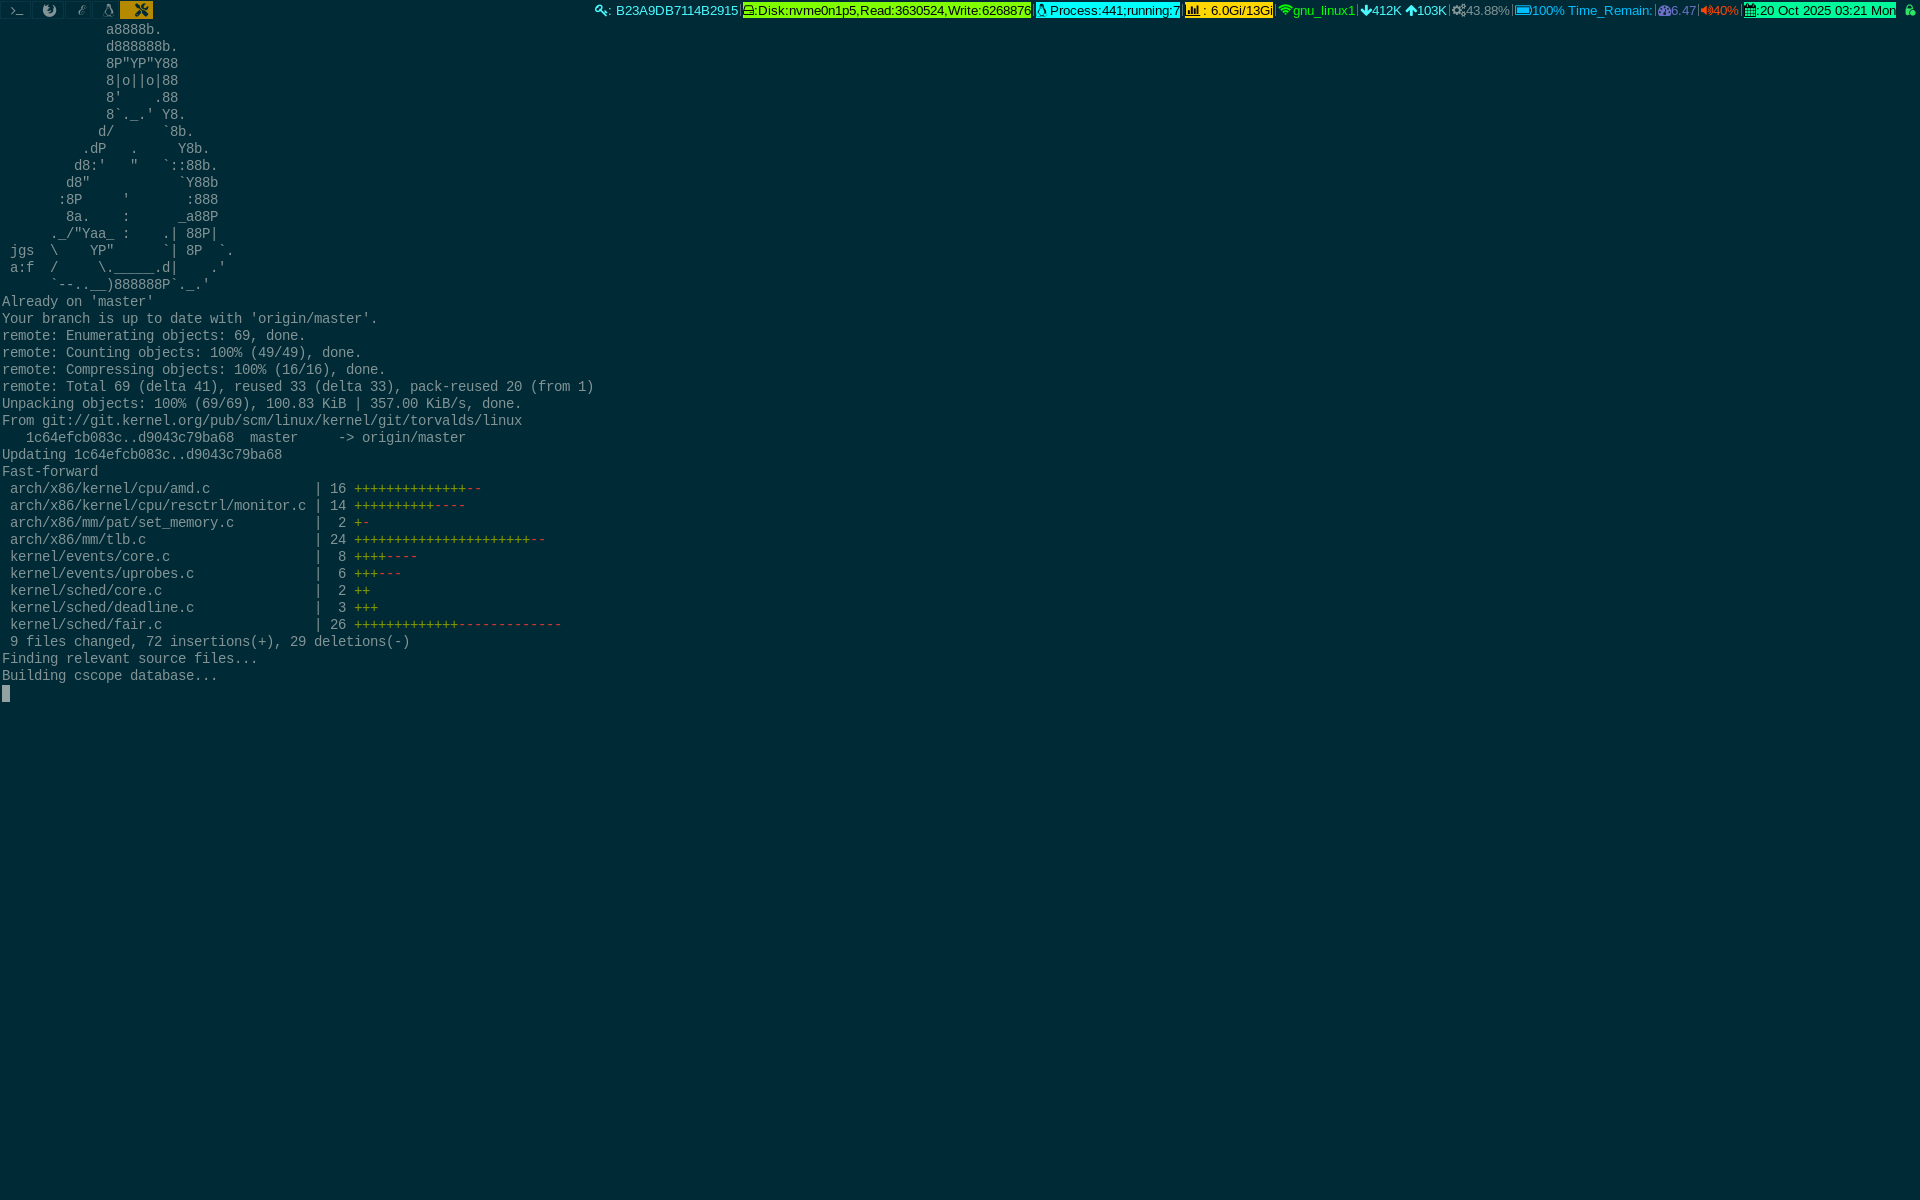The image size is (1920, 1200).
Task: Click the GPG key ID indicator
Action: (x=667, y=10)
